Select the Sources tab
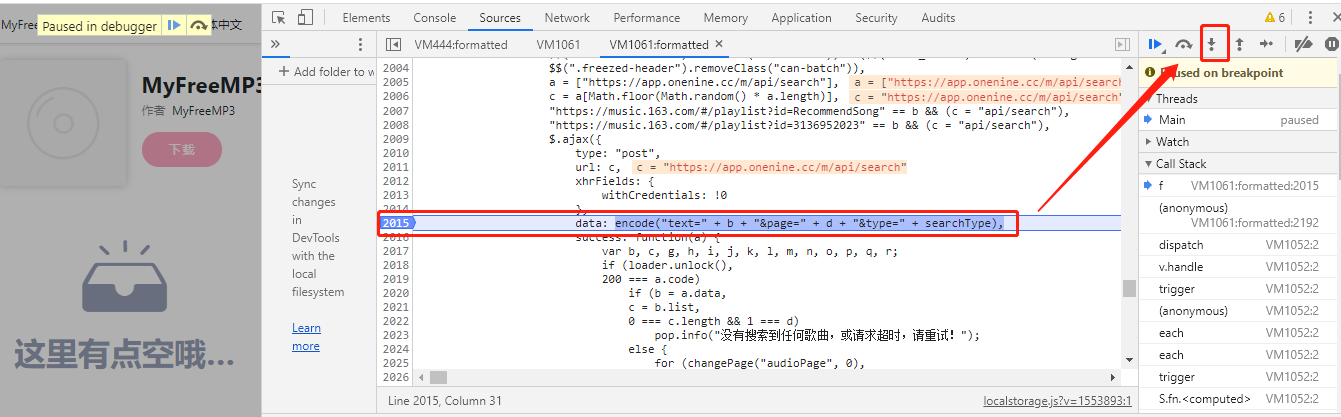 pos(500,17)
